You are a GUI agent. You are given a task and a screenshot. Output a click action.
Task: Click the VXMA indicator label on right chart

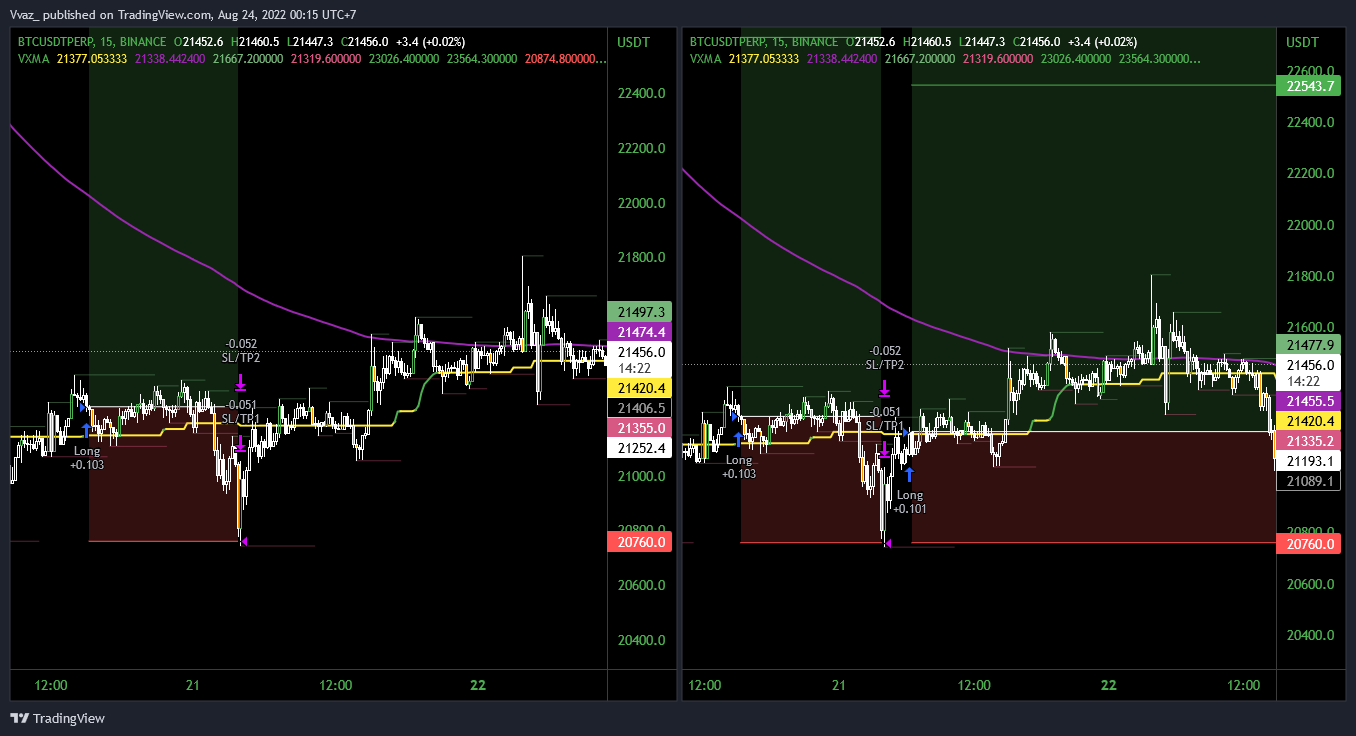(706, 59)
